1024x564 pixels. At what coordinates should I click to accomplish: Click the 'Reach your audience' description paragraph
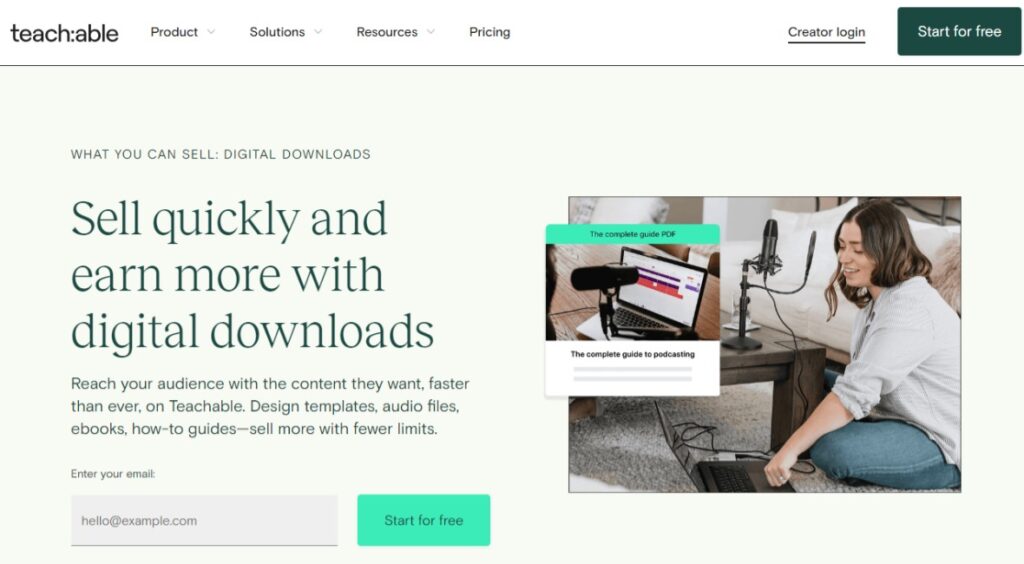pyautogui.click(x=270, y=406)
